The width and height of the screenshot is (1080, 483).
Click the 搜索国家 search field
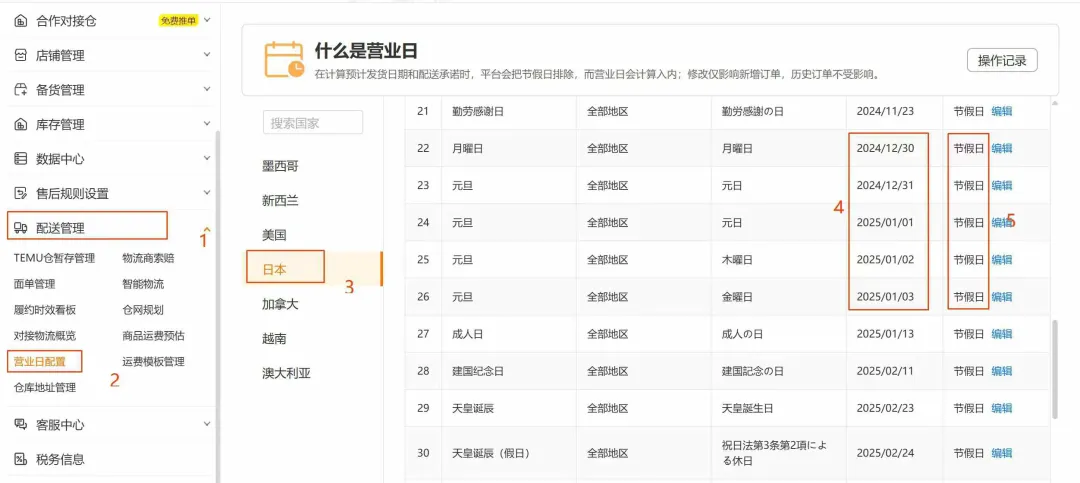[x=313, y=123]
